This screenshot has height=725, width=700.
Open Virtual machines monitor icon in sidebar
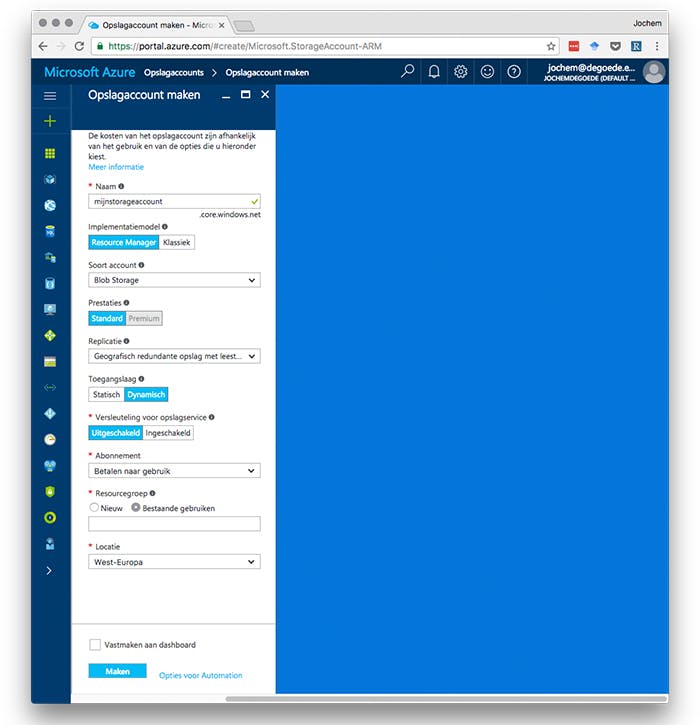50,309
